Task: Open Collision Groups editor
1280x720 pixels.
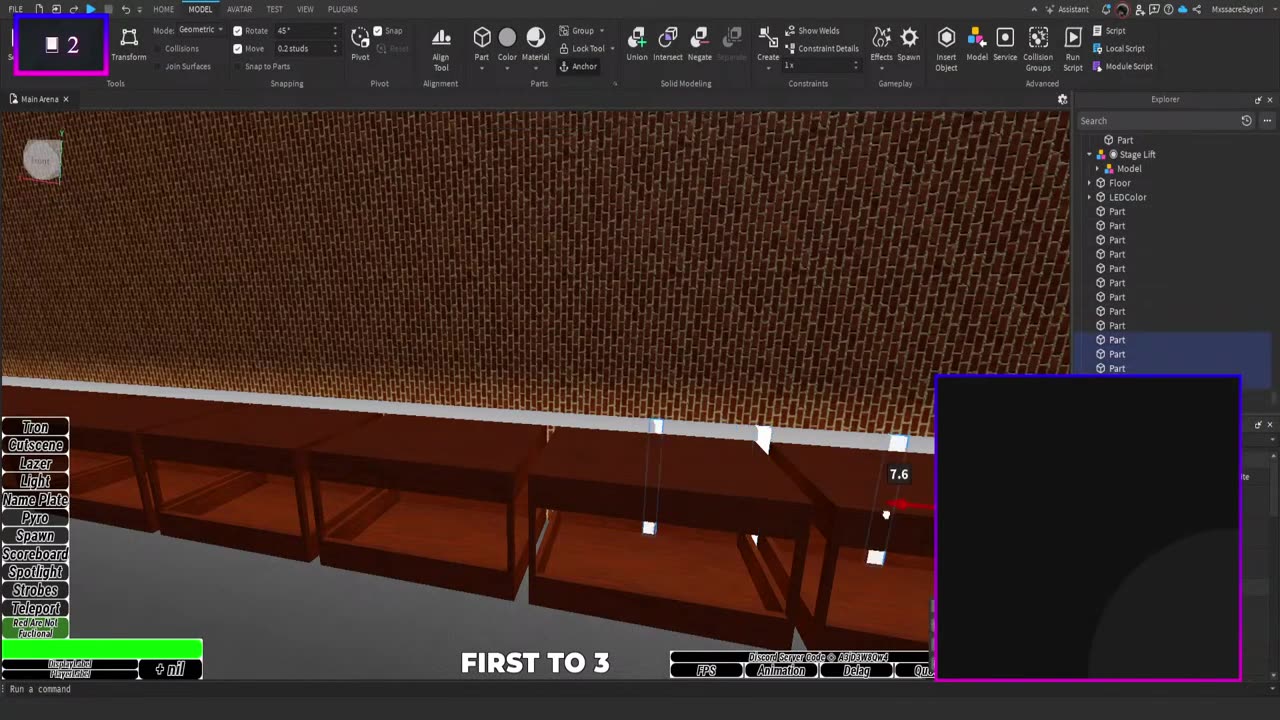Action: (x=1038, y=49)
